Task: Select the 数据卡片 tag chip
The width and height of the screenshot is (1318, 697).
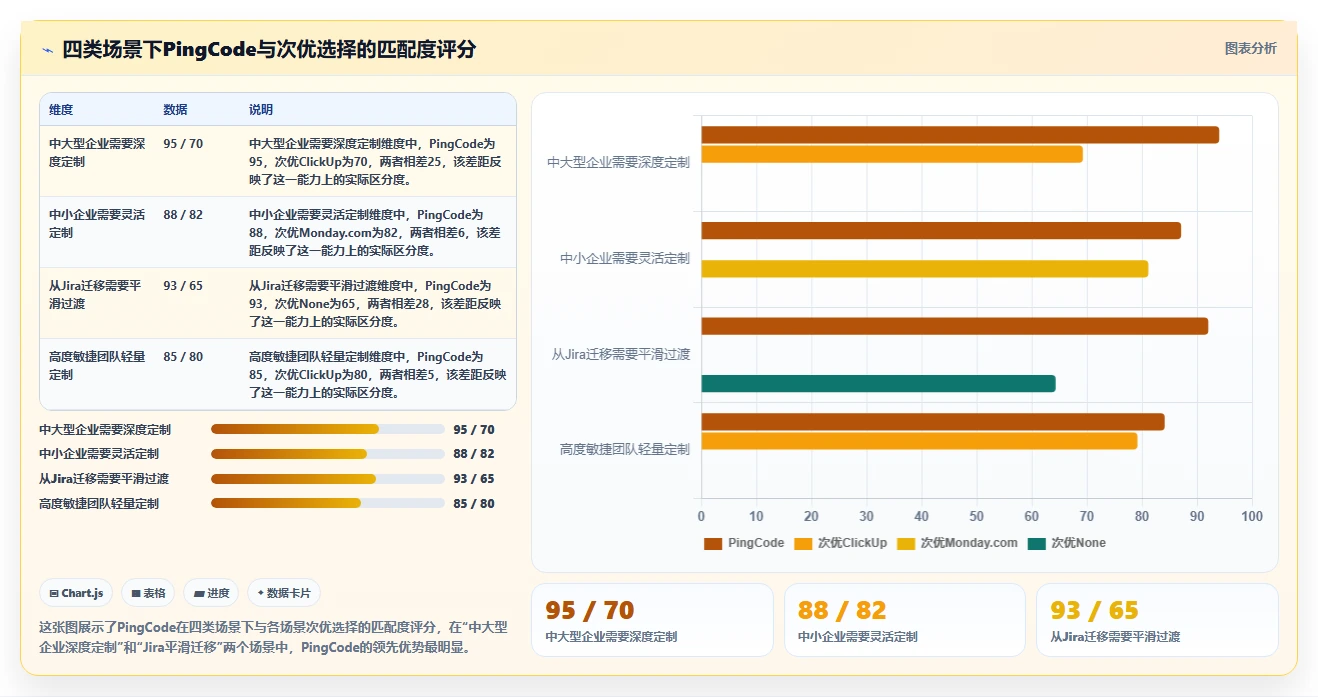Action: 284,593
